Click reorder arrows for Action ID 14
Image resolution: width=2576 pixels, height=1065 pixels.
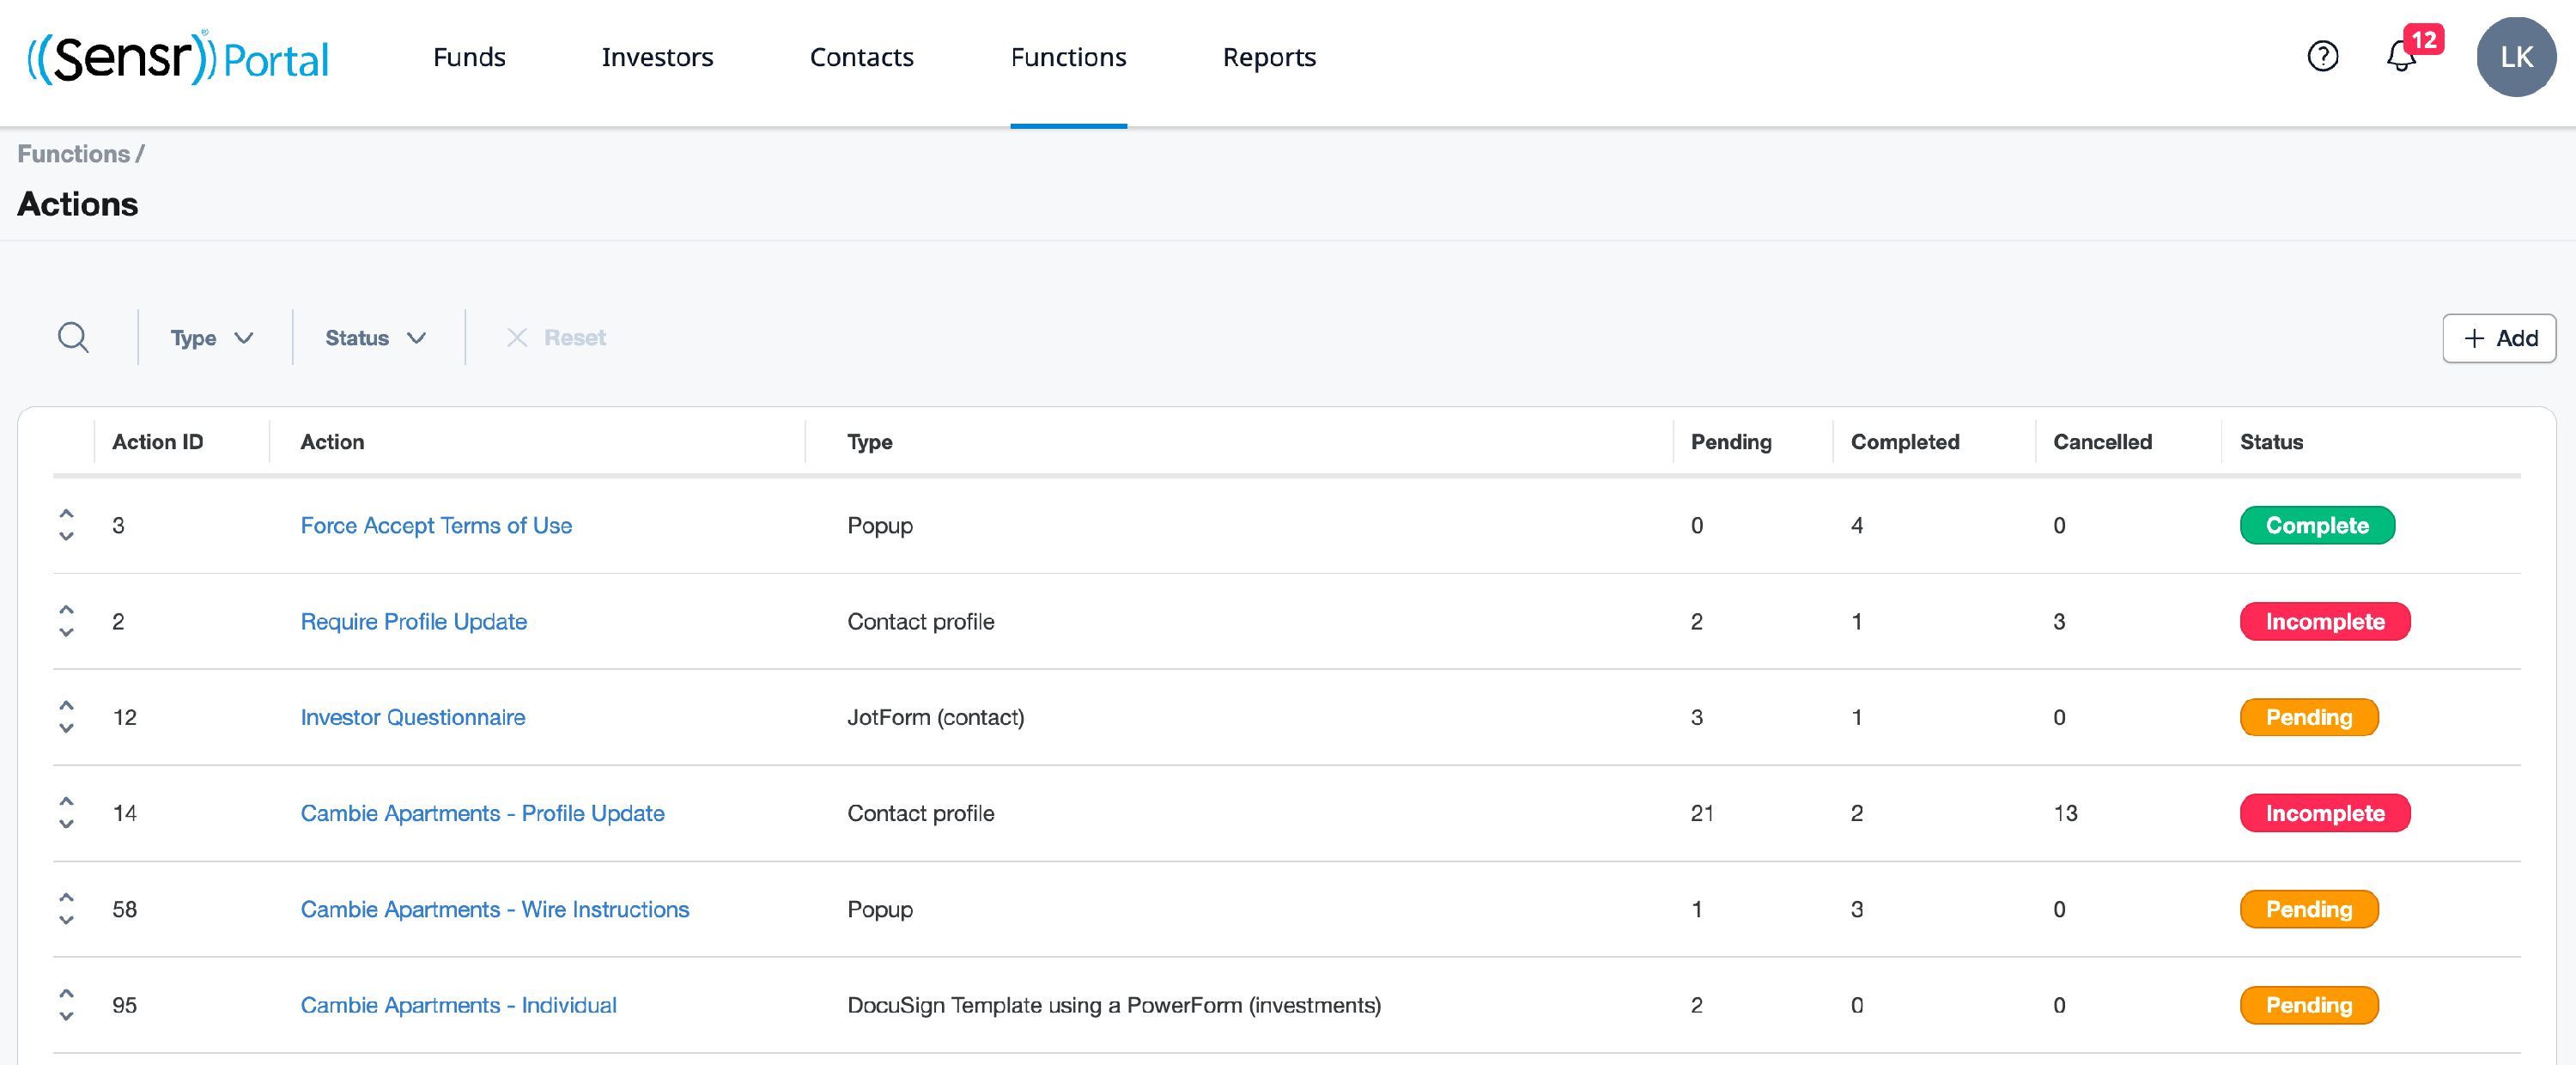pos(66,813)
